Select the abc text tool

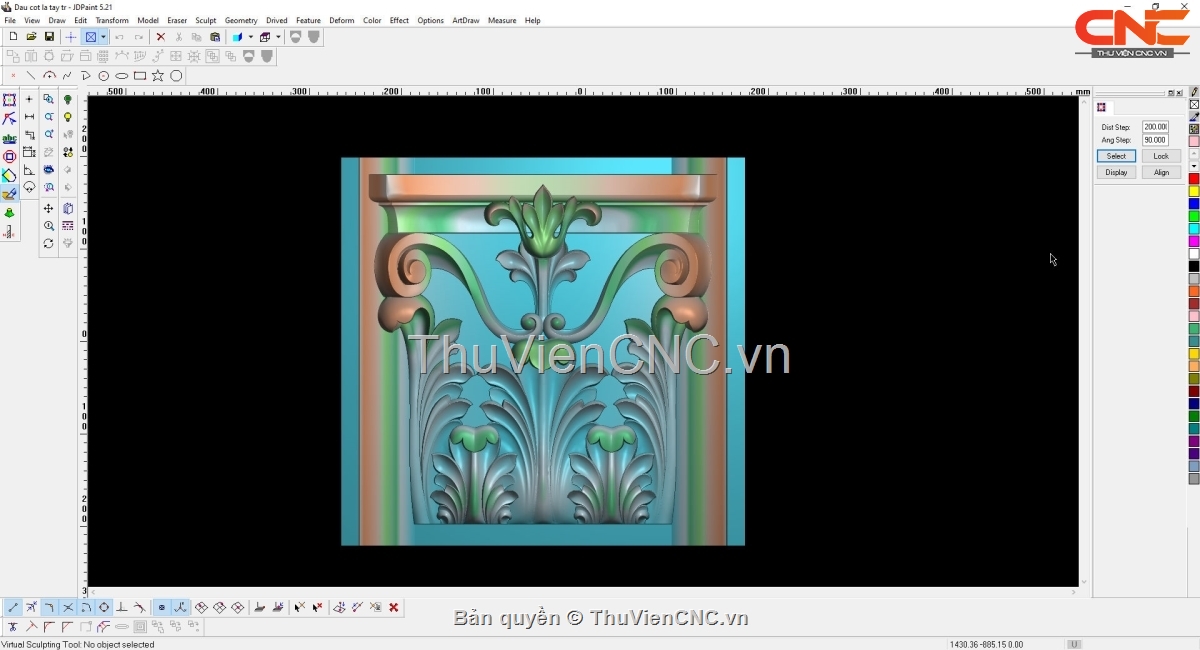click(x=9, y=138)
